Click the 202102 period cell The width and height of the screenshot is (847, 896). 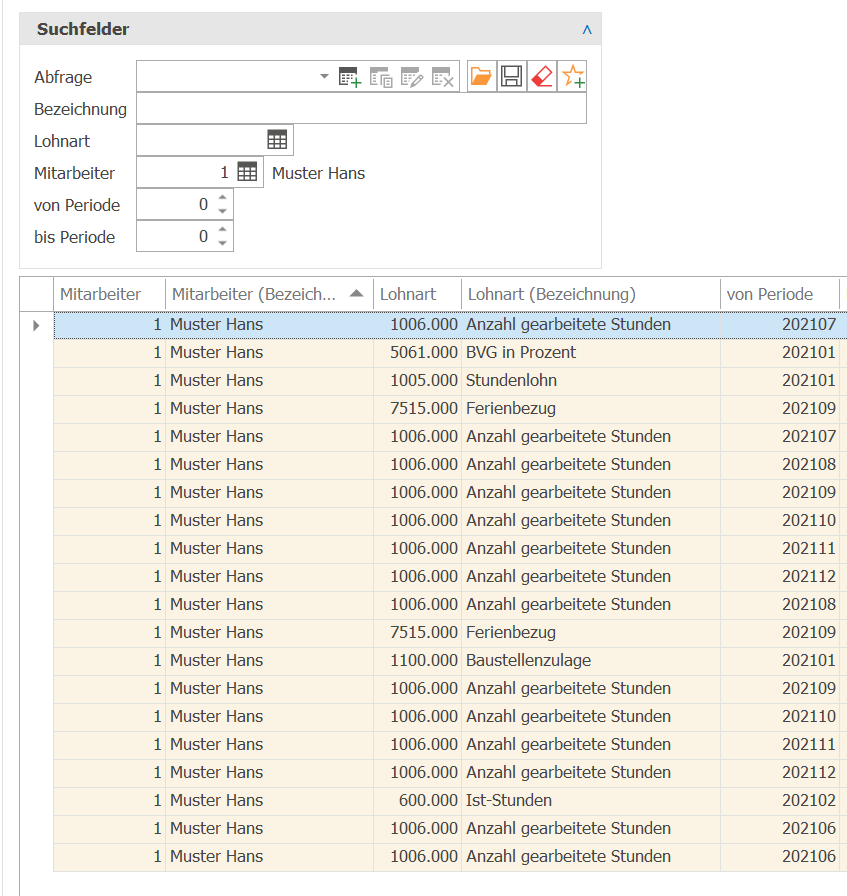coord(780,801)
